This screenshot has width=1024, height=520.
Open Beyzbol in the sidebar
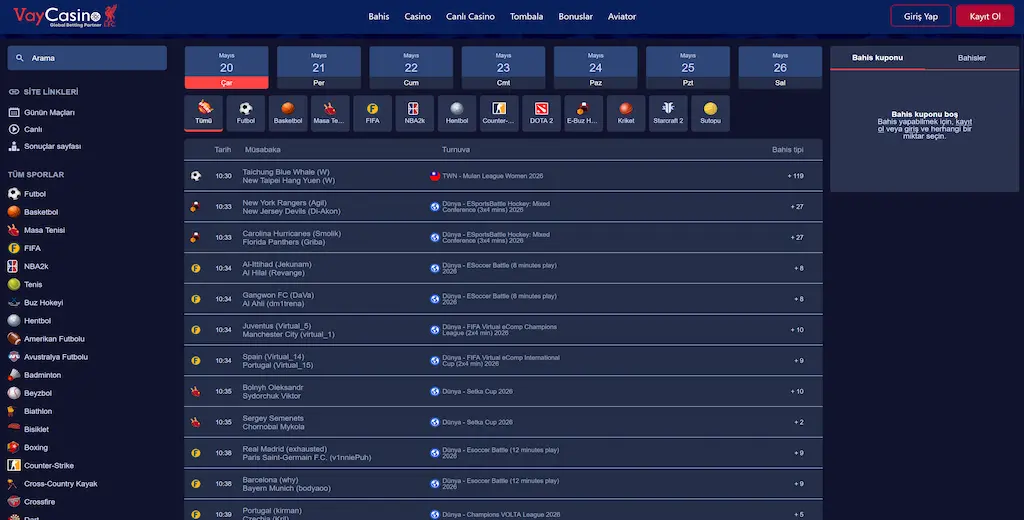tap(38, 393)
